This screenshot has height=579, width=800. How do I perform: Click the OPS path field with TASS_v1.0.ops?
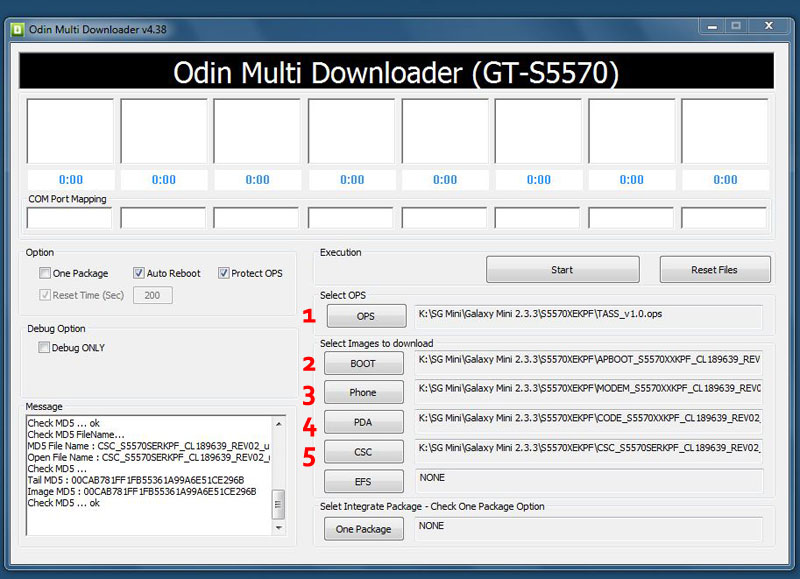point(589,317)
